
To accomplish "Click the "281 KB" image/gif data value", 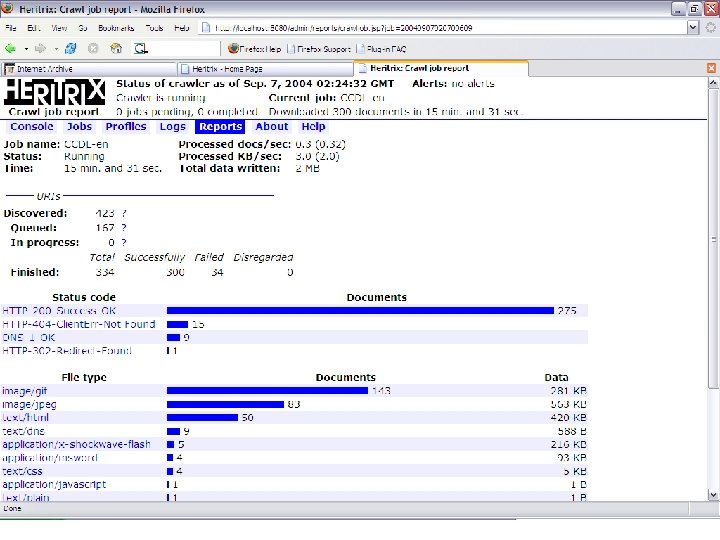I will pos(568,391).
